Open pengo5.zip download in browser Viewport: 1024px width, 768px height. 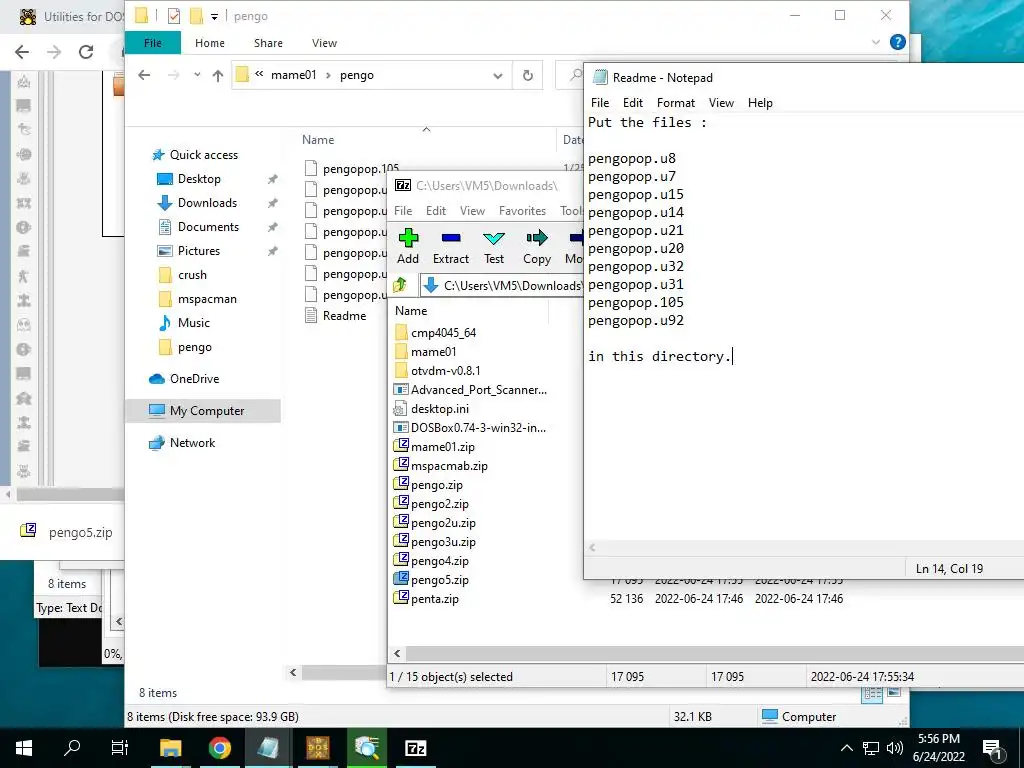click(x=67, y=532)
